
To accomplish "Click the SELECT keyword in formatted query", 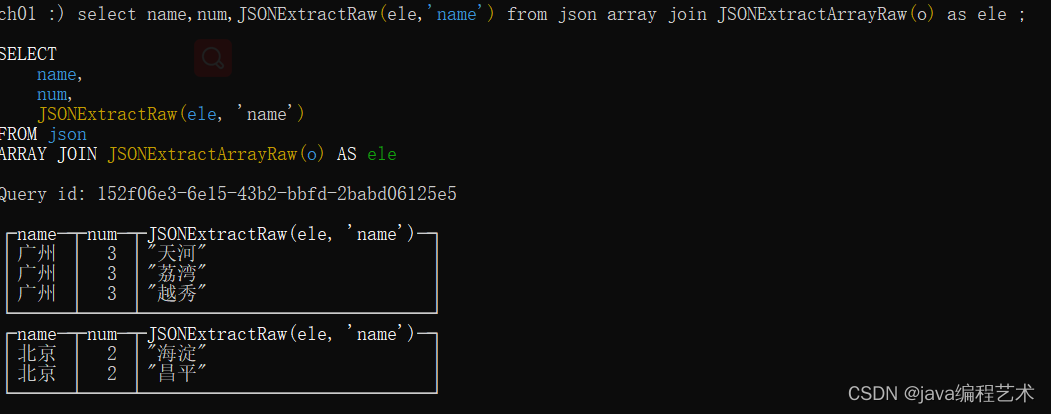I will (x=28, y=54).
